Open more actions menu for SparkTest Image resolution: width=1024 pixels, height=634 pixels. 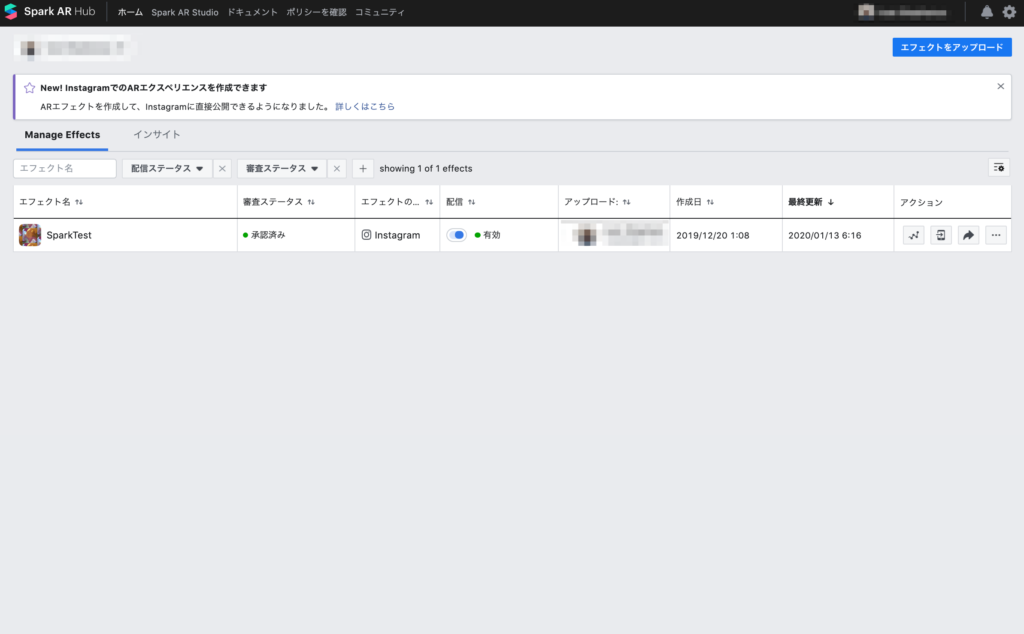tap(996, 235)
